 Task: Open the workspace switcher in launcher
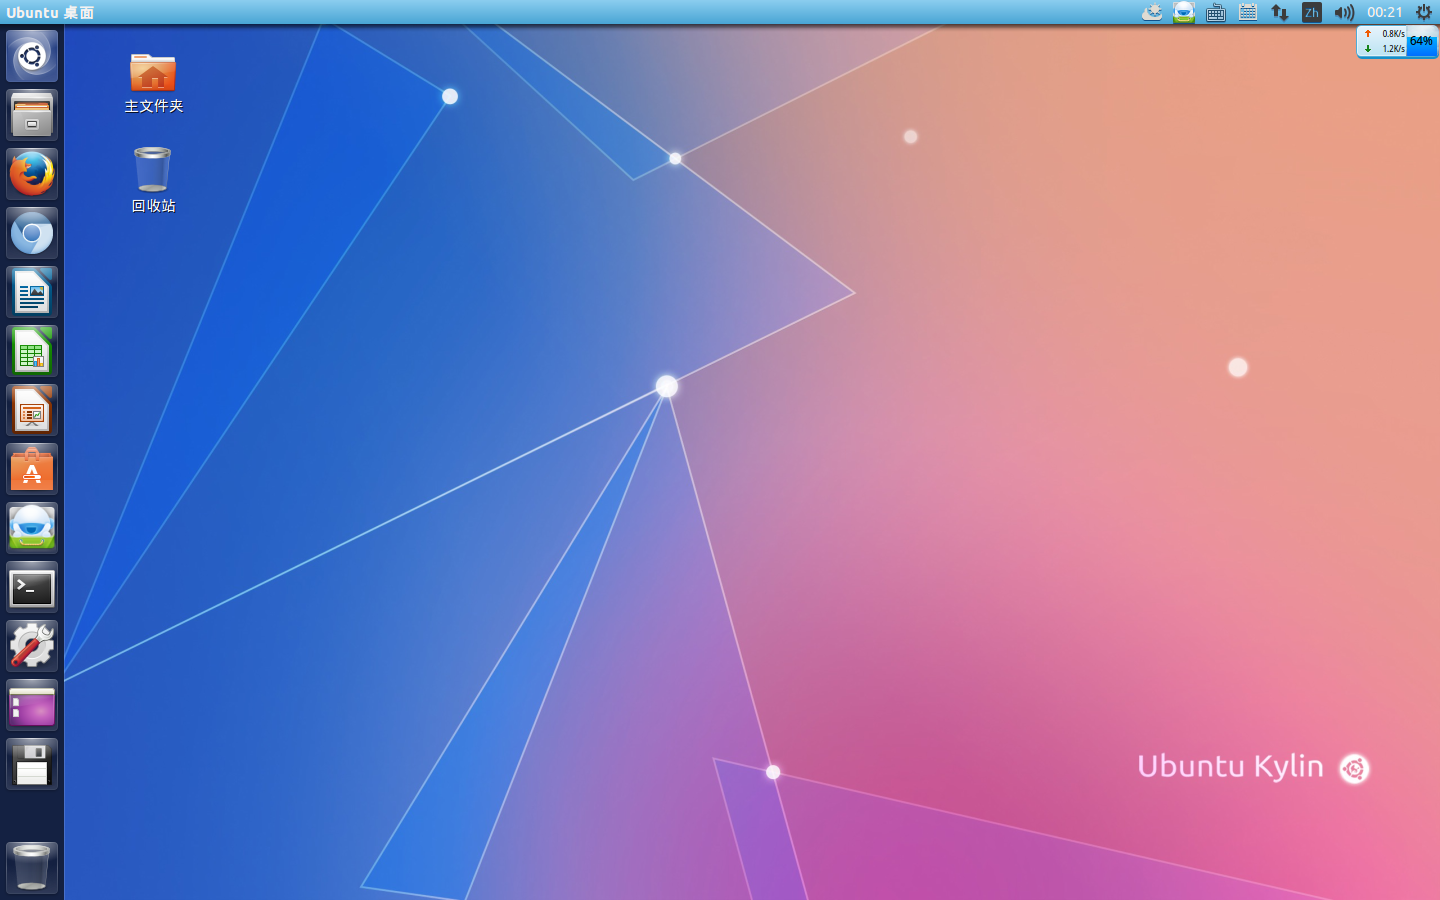pos(32,705)
